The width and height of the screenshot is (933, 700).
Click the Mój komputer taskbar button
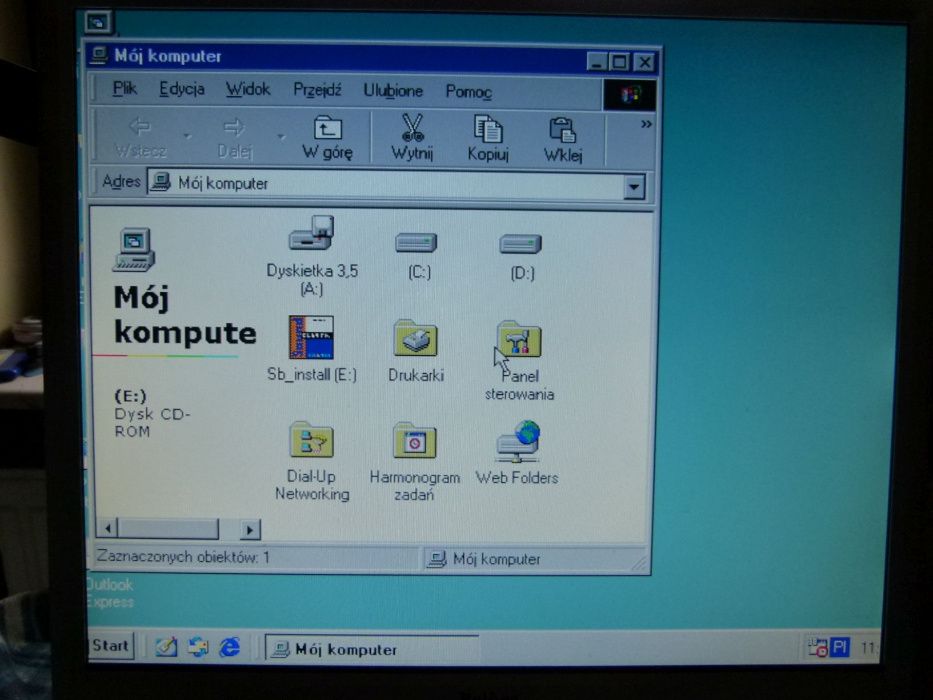coord(372,649)
